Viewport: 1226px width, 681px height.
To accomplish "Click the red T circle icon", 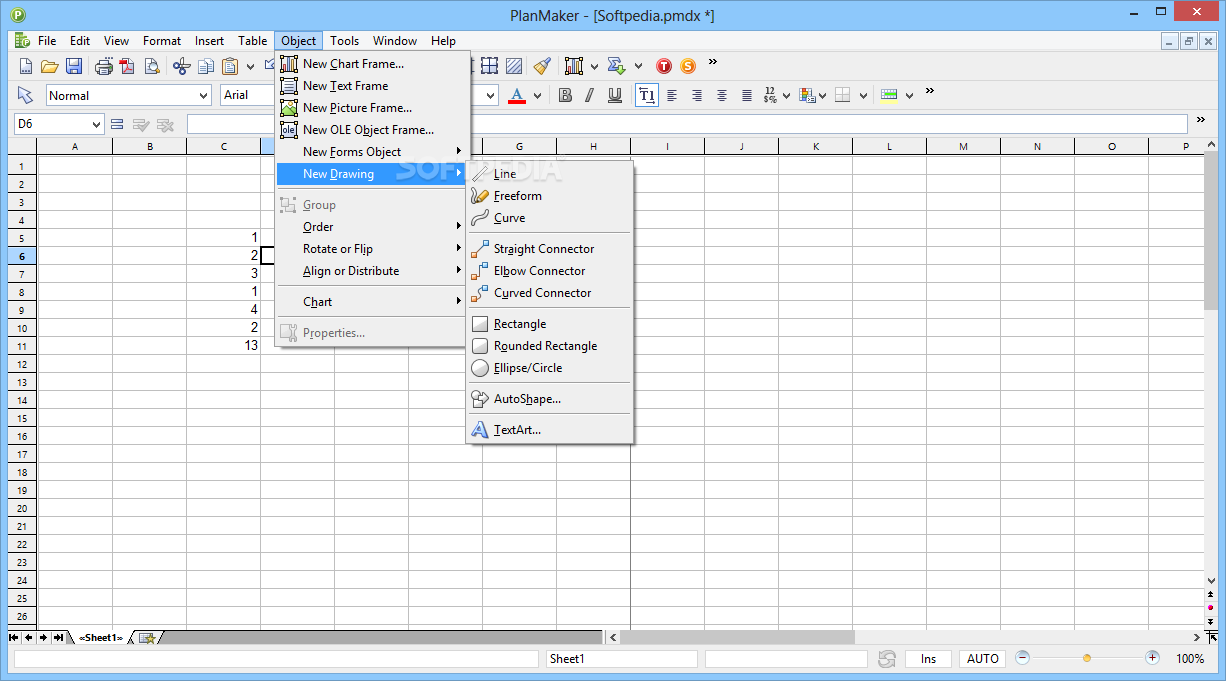I will point(663,66).
